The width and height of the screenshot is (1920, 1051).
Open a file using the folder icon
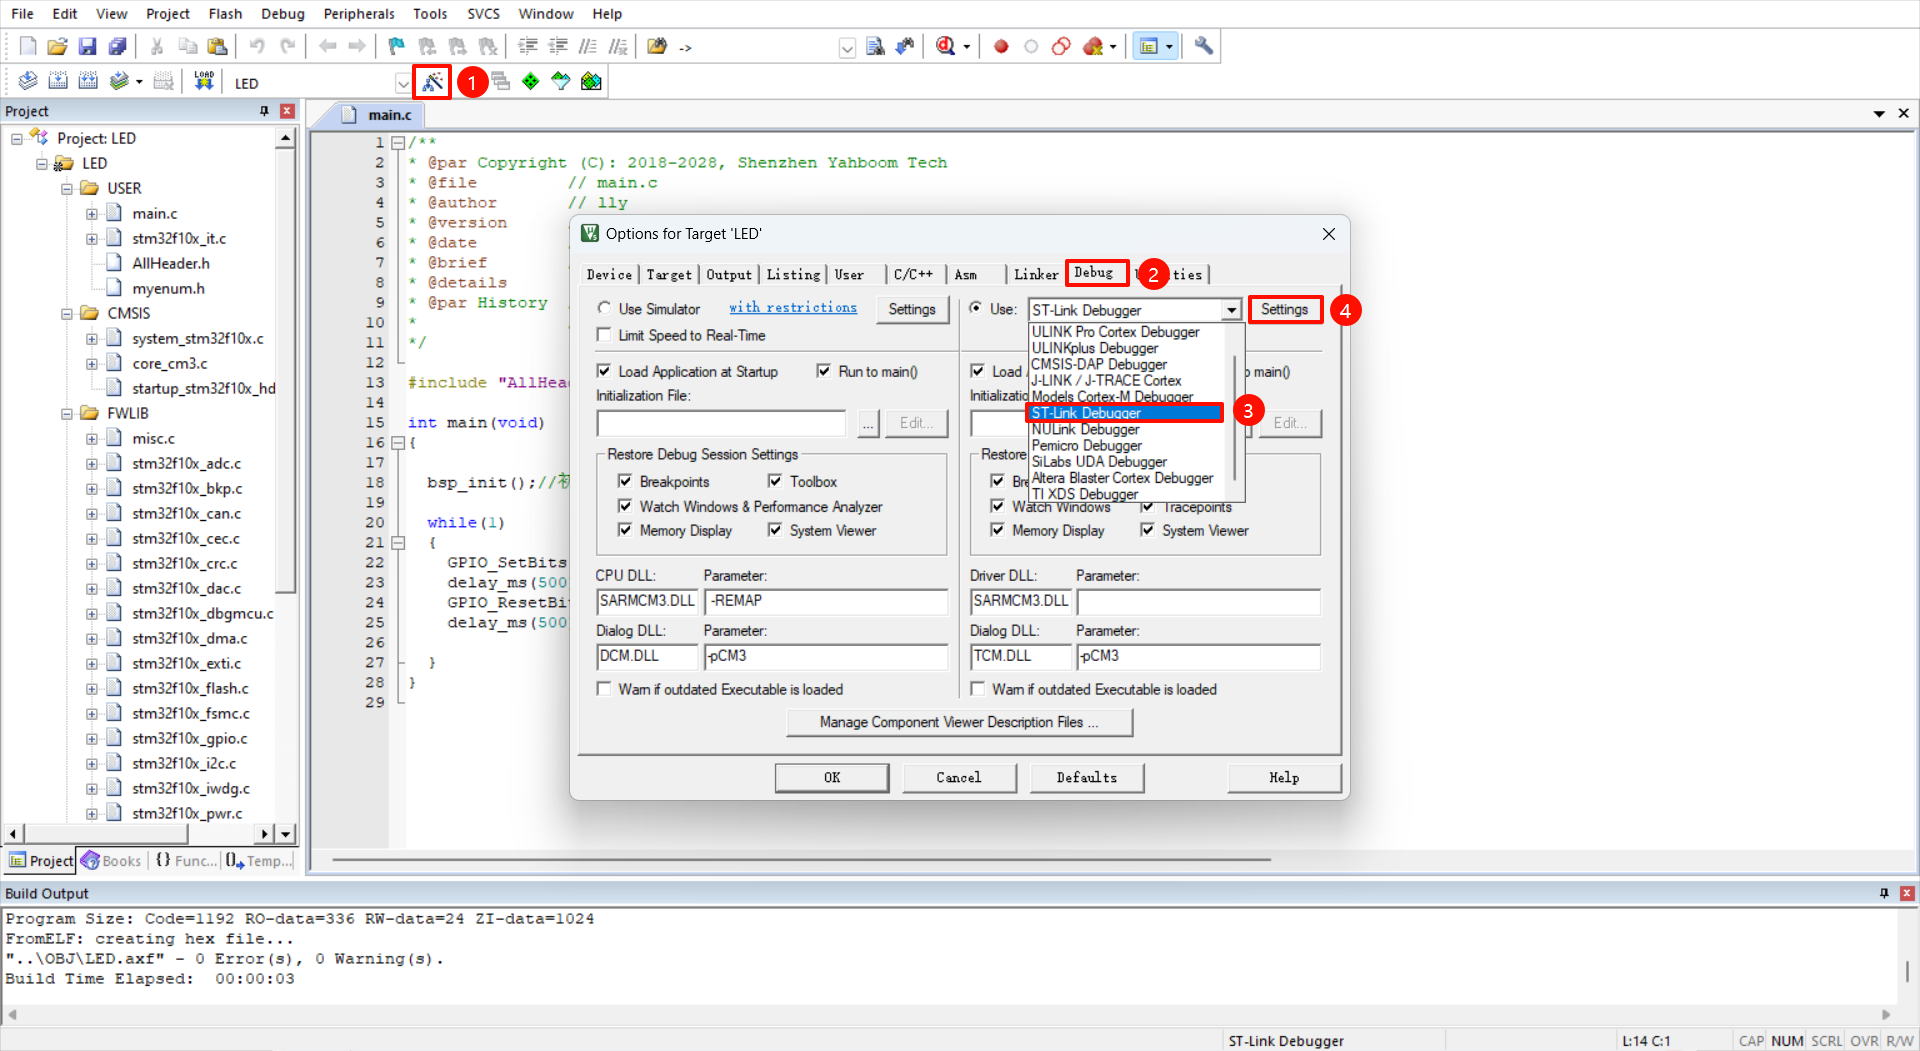(57, 46)
